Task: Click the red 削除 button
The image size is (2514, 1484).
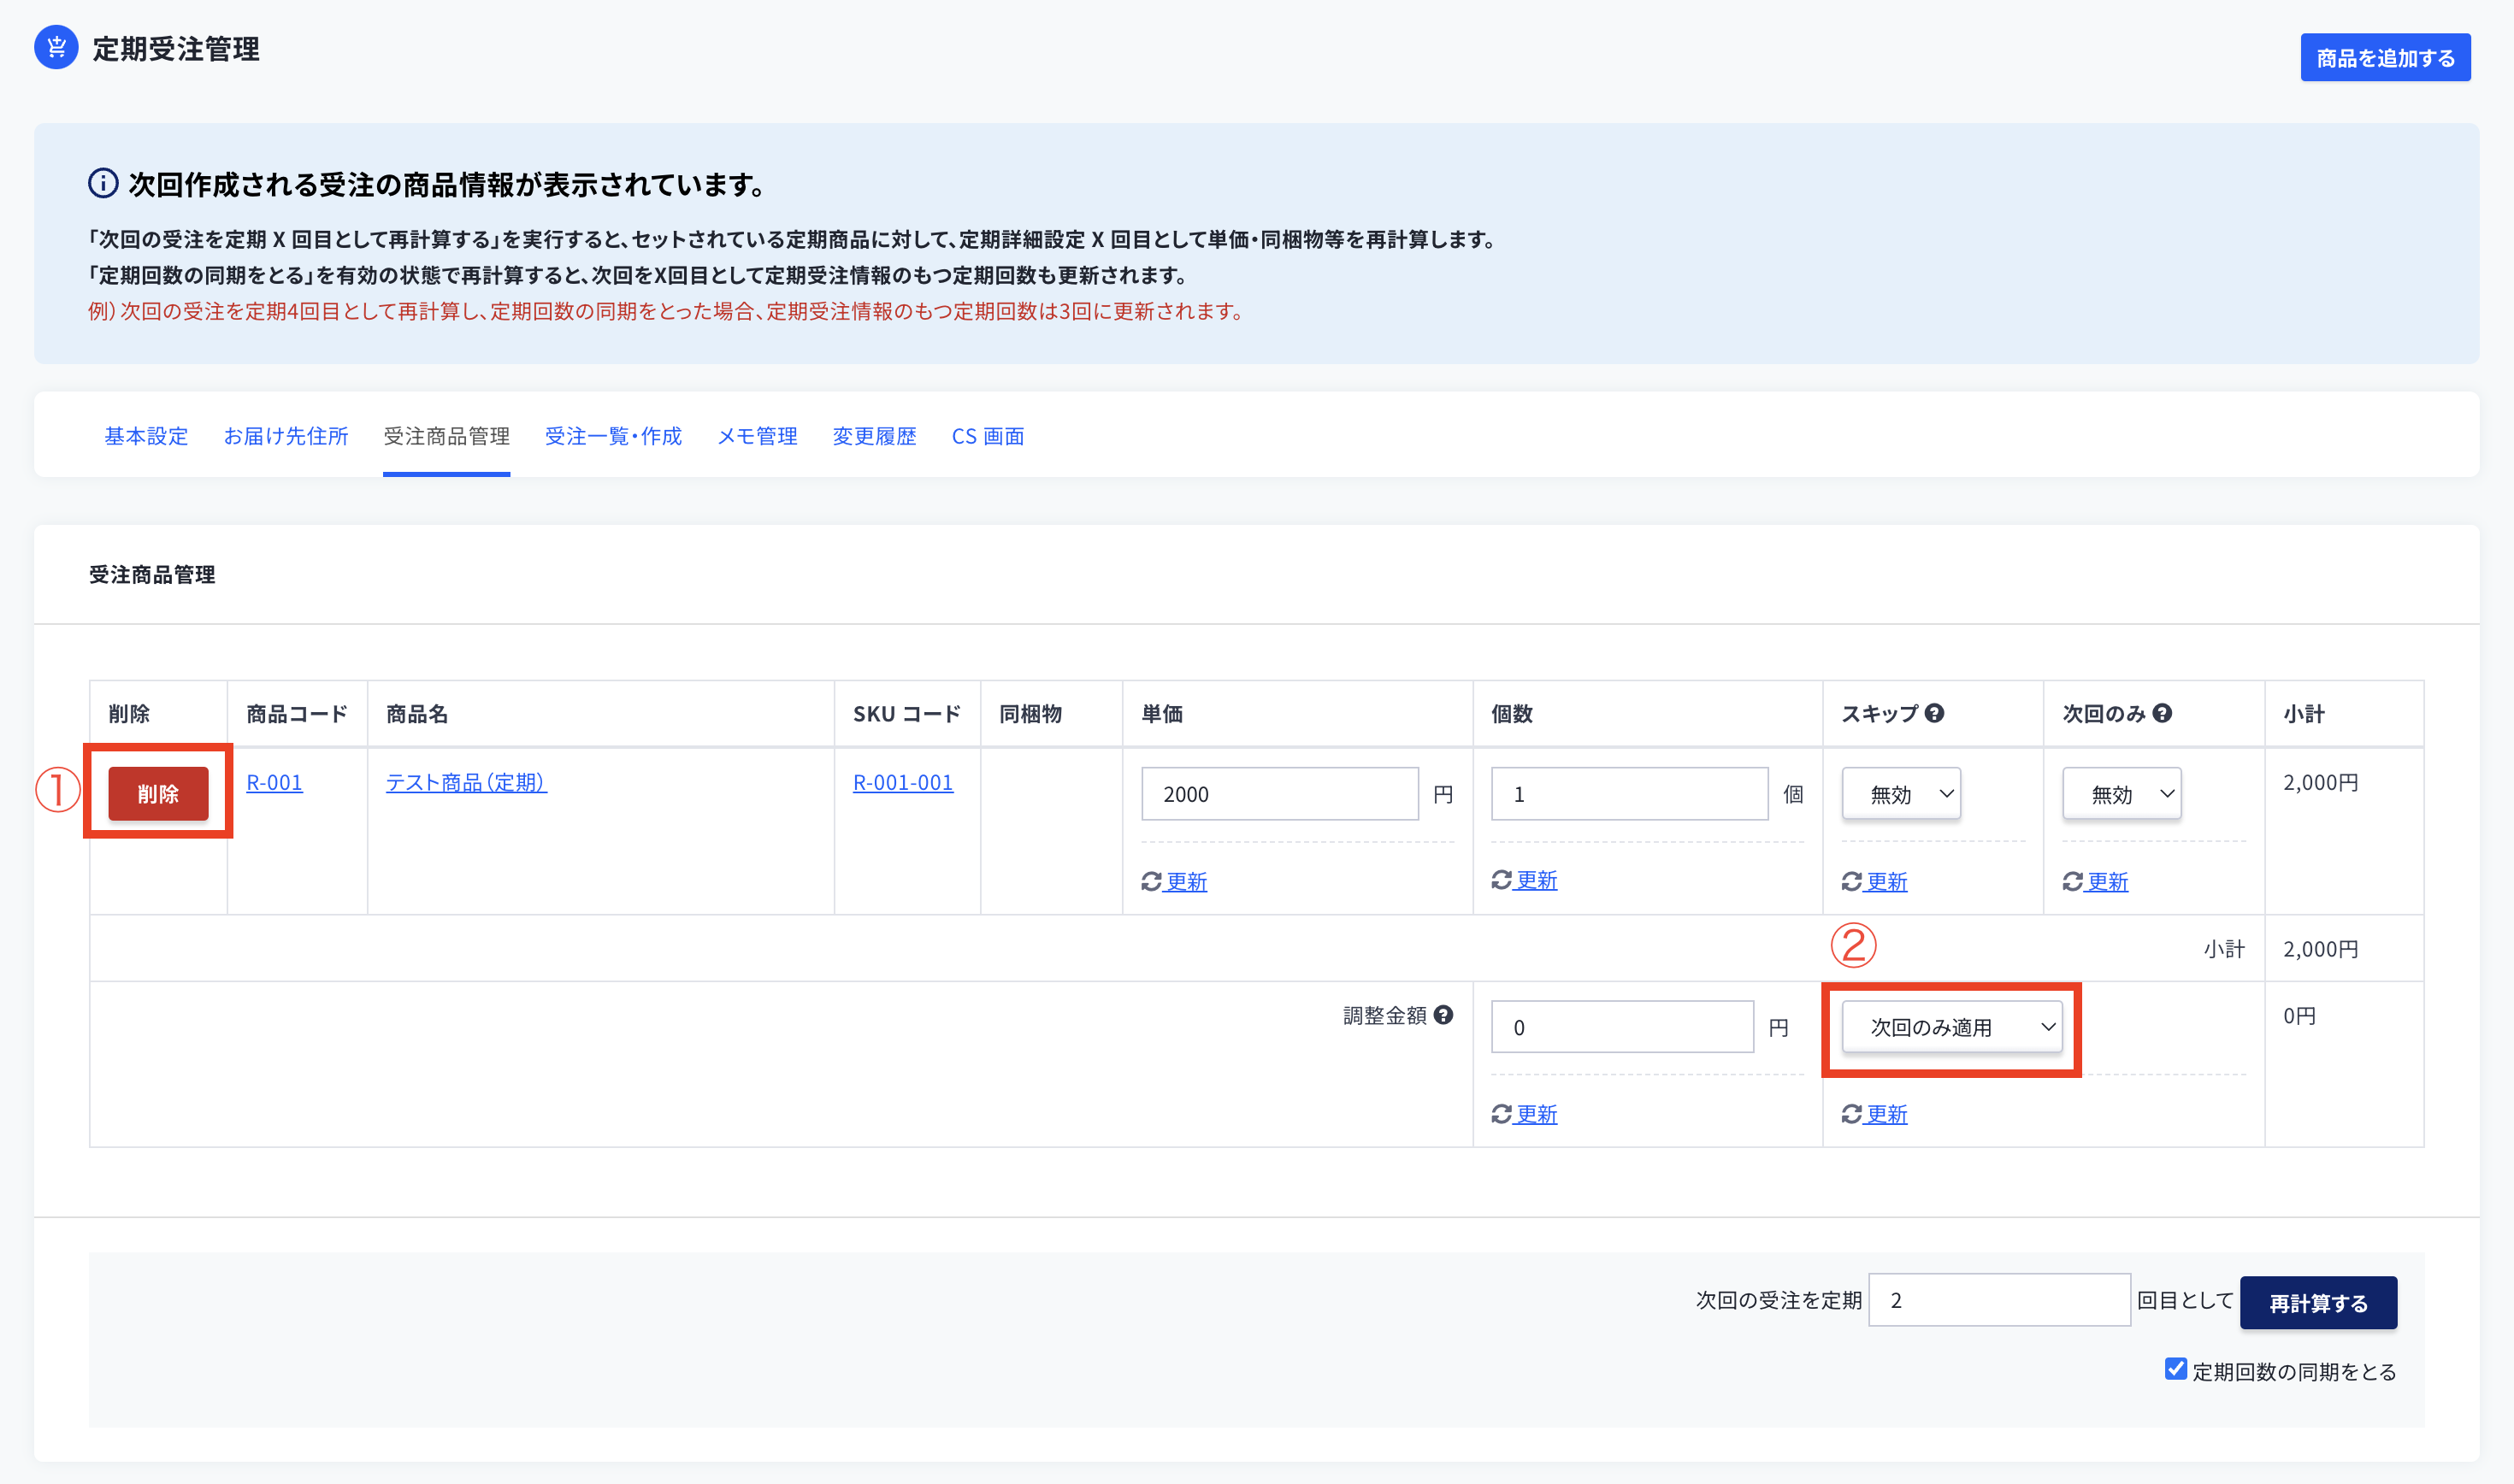Action: (x=158, y=794)
